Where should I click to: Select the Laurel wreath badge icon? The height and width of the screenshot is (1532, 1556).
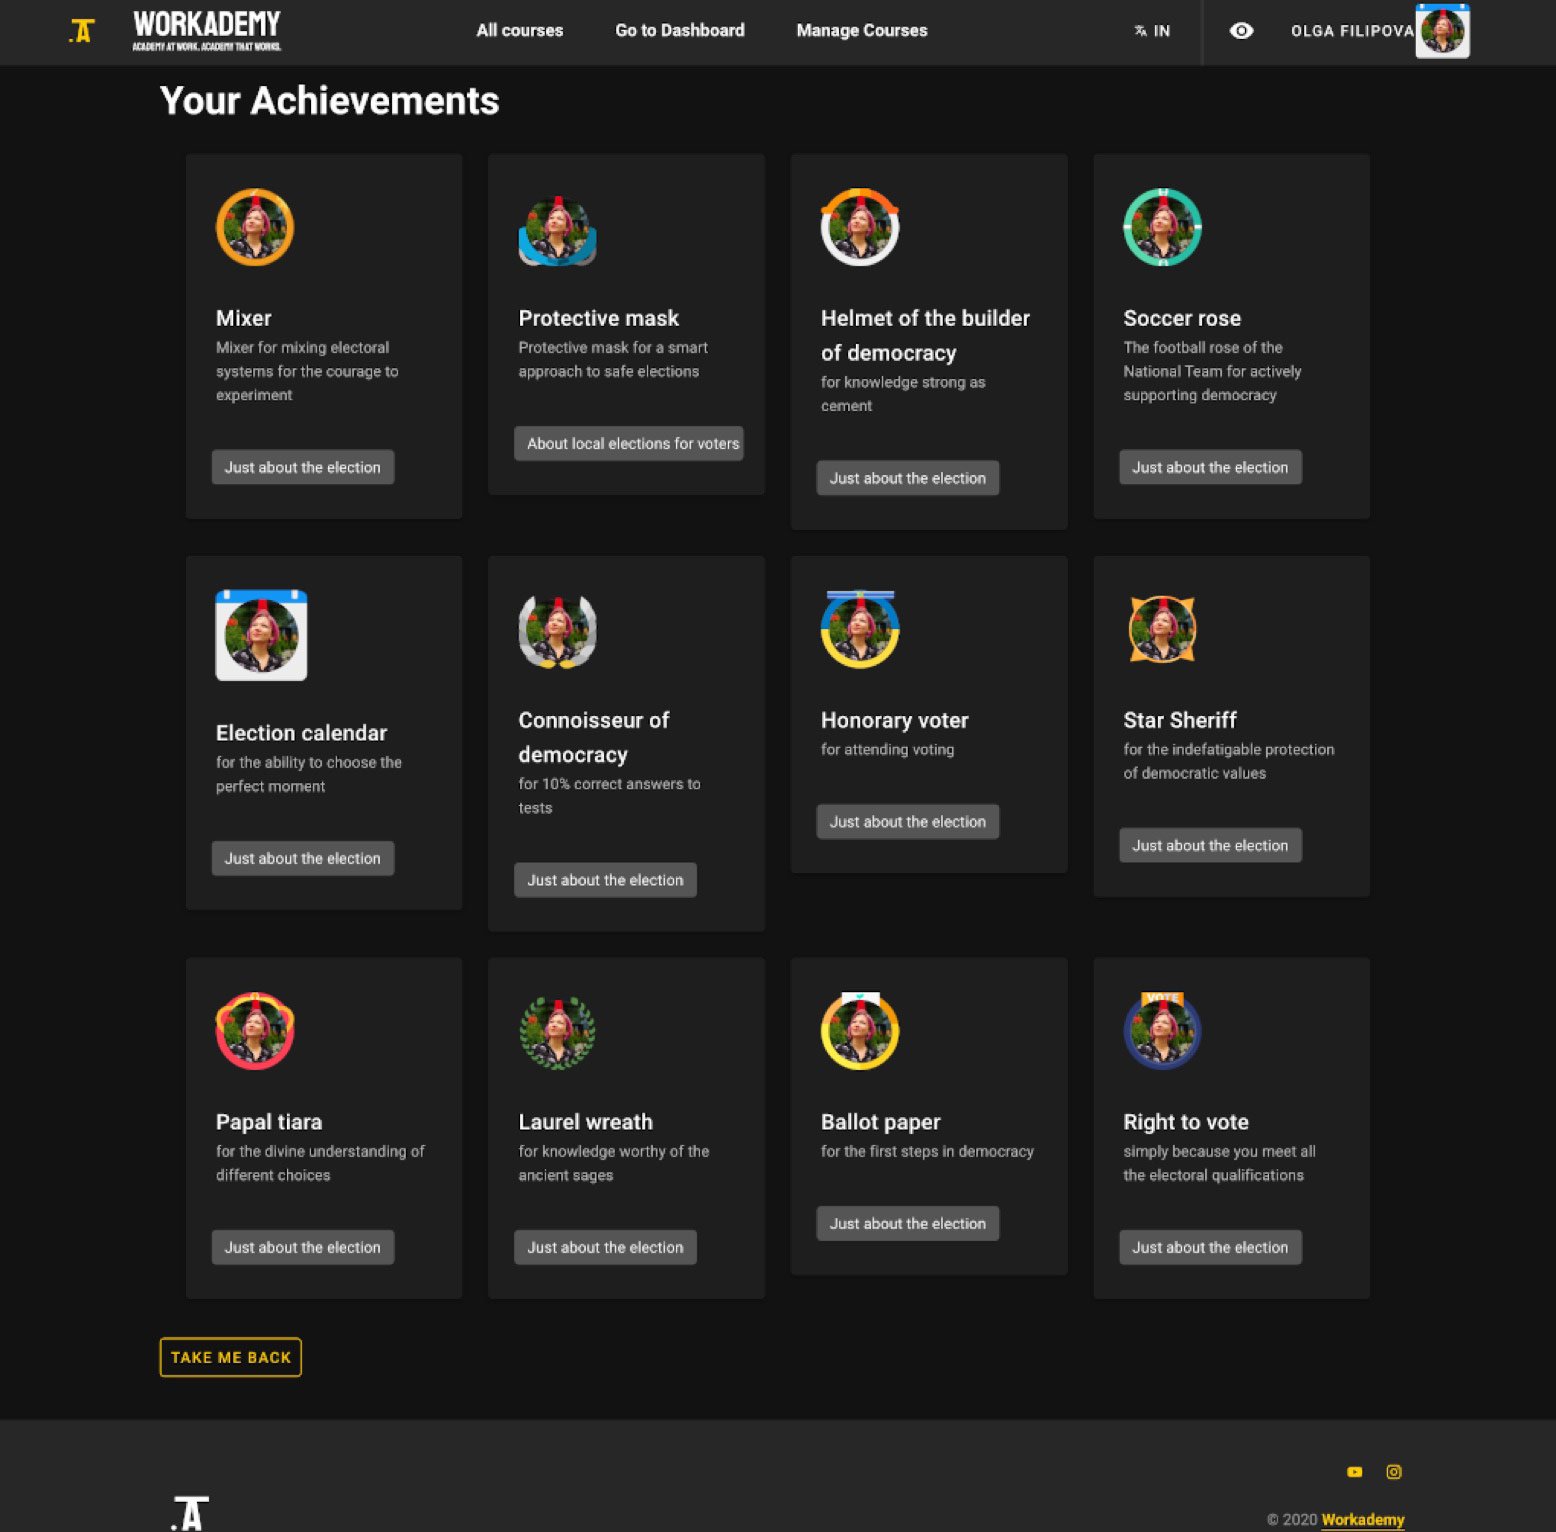(557, 1032)
